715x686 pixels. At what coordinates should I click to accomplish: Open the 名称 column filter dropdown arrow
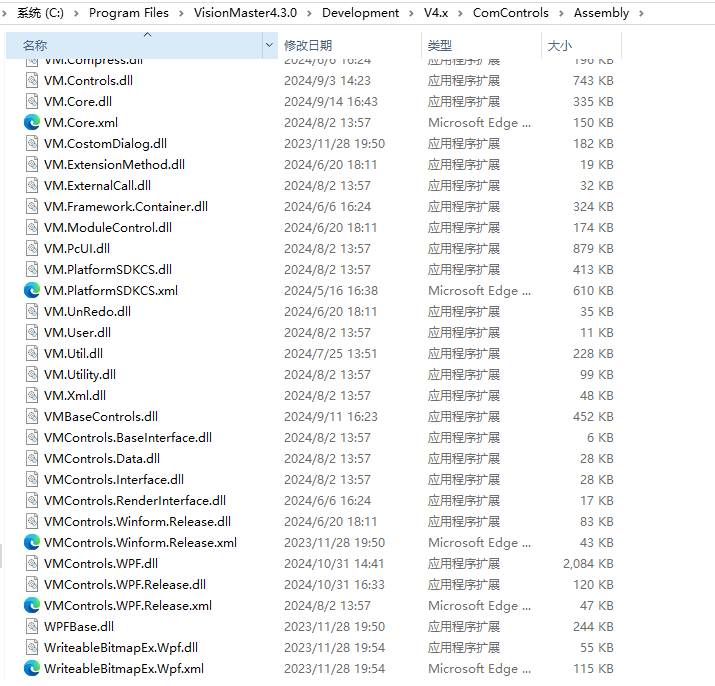pos(269,45)
